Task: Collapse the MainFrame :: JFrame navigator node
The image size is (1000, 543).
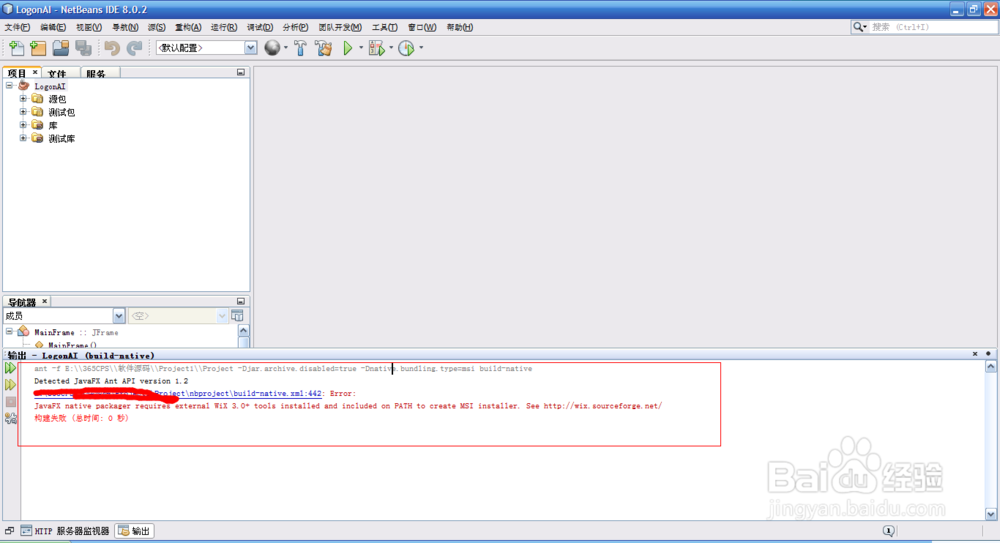Action: coord(10,332)
